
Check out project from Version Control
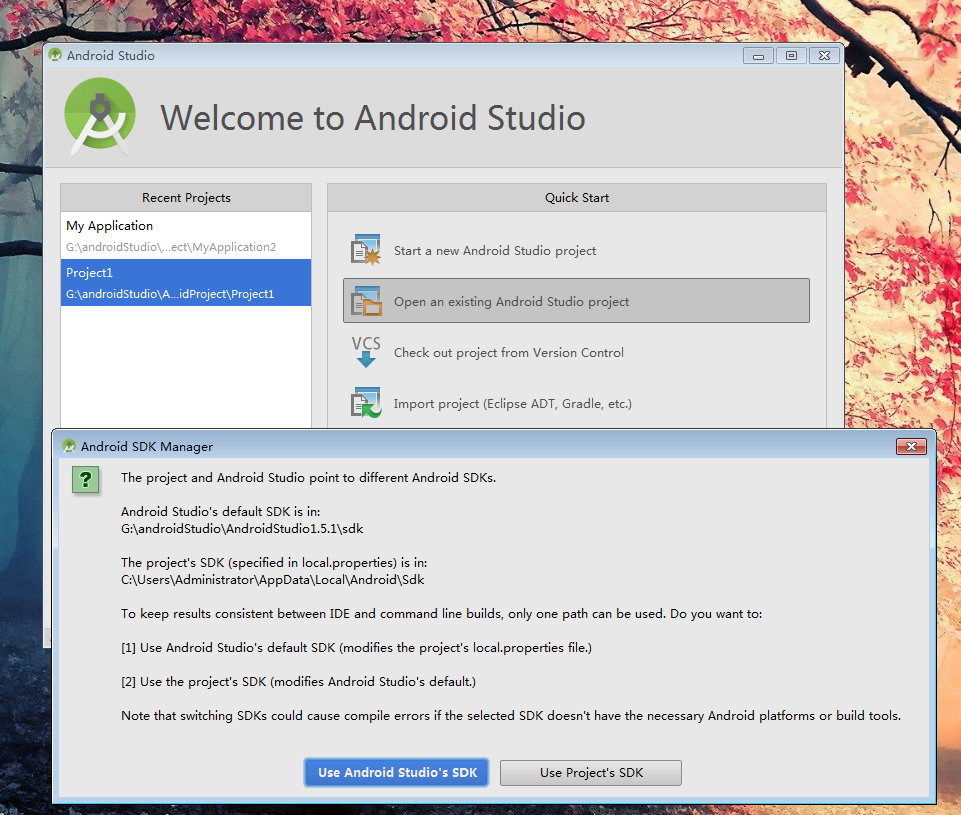576,352
